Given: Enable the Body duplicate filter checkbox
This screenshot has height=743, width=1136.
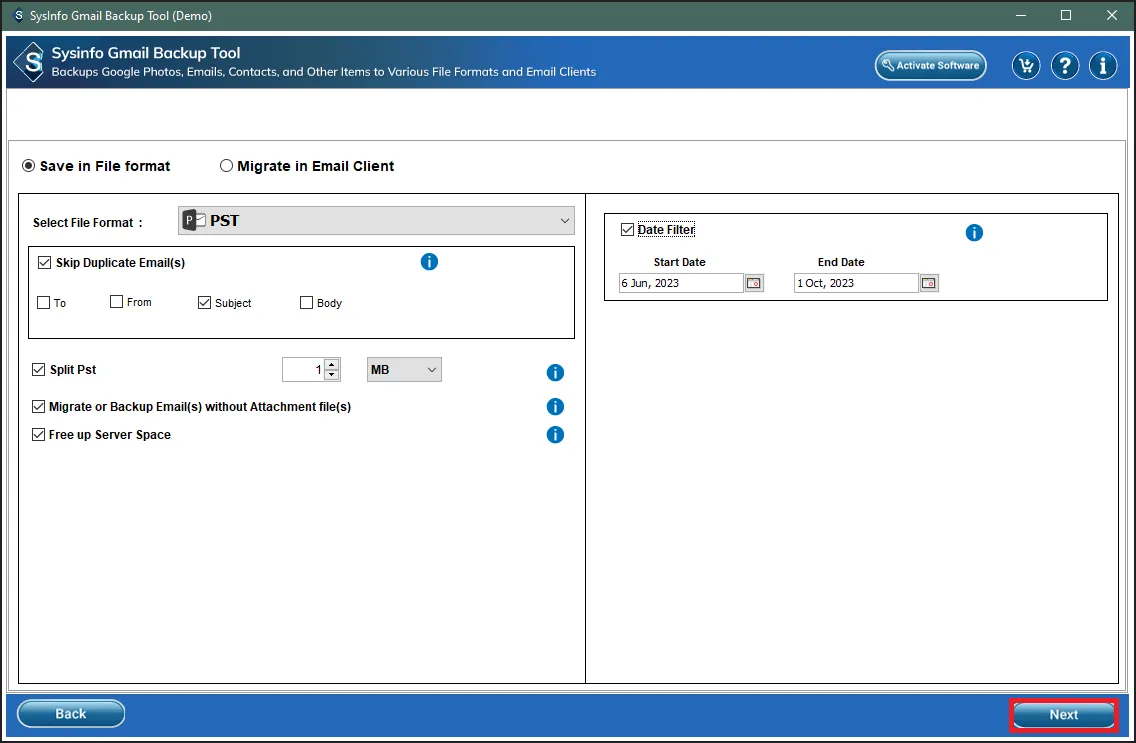Looking at the screenshot, I should [x=307, y=303].
